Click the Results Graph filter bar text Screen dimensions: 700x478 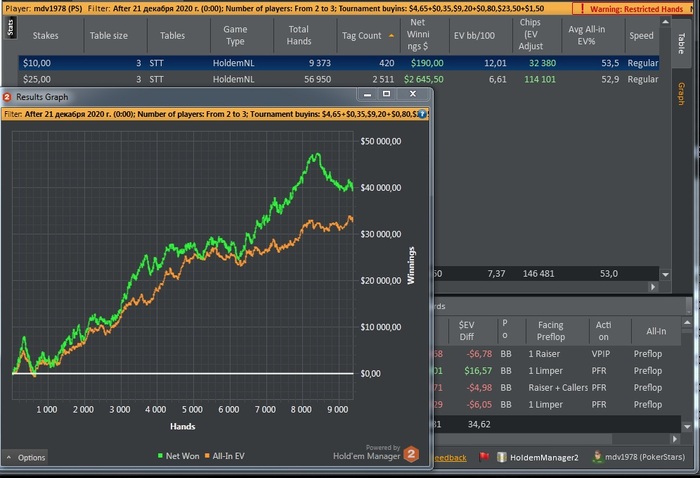pyautogui.click(x=215, y=114)
